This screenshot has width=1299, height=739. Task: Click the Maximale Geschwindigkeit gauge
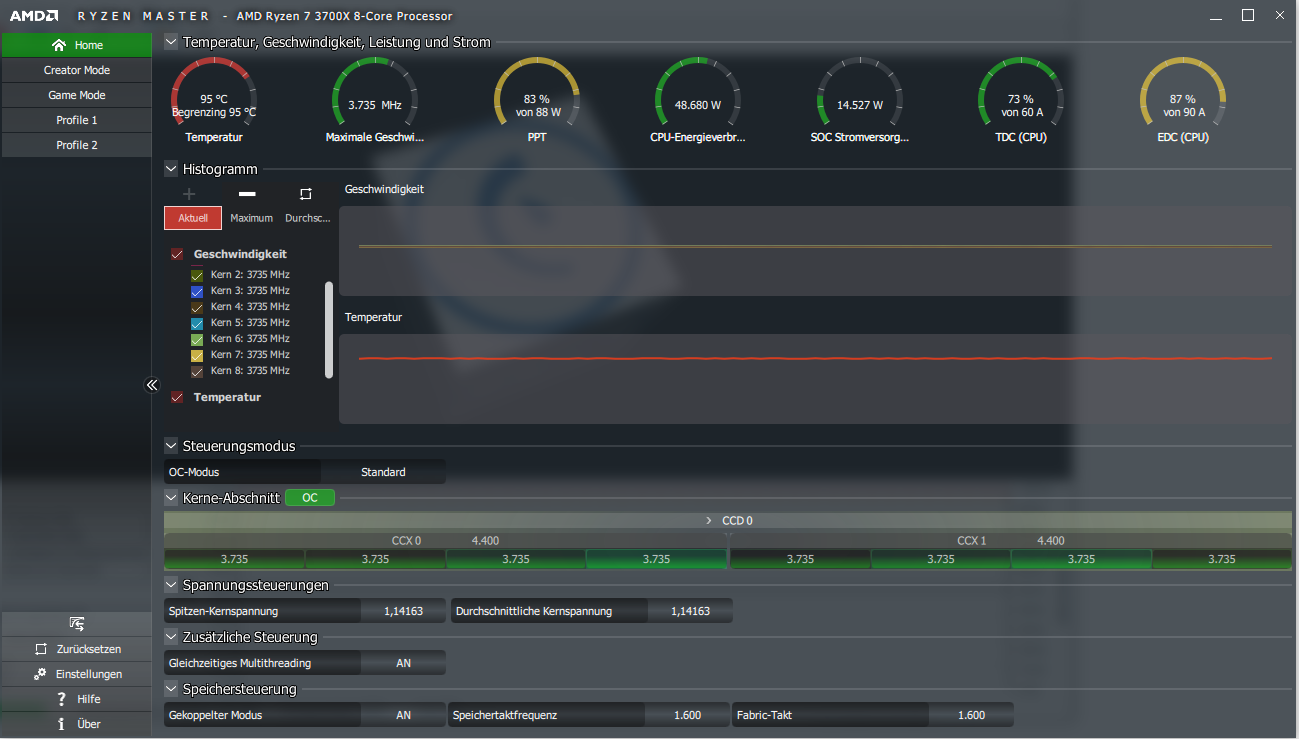tap(375, 99)
